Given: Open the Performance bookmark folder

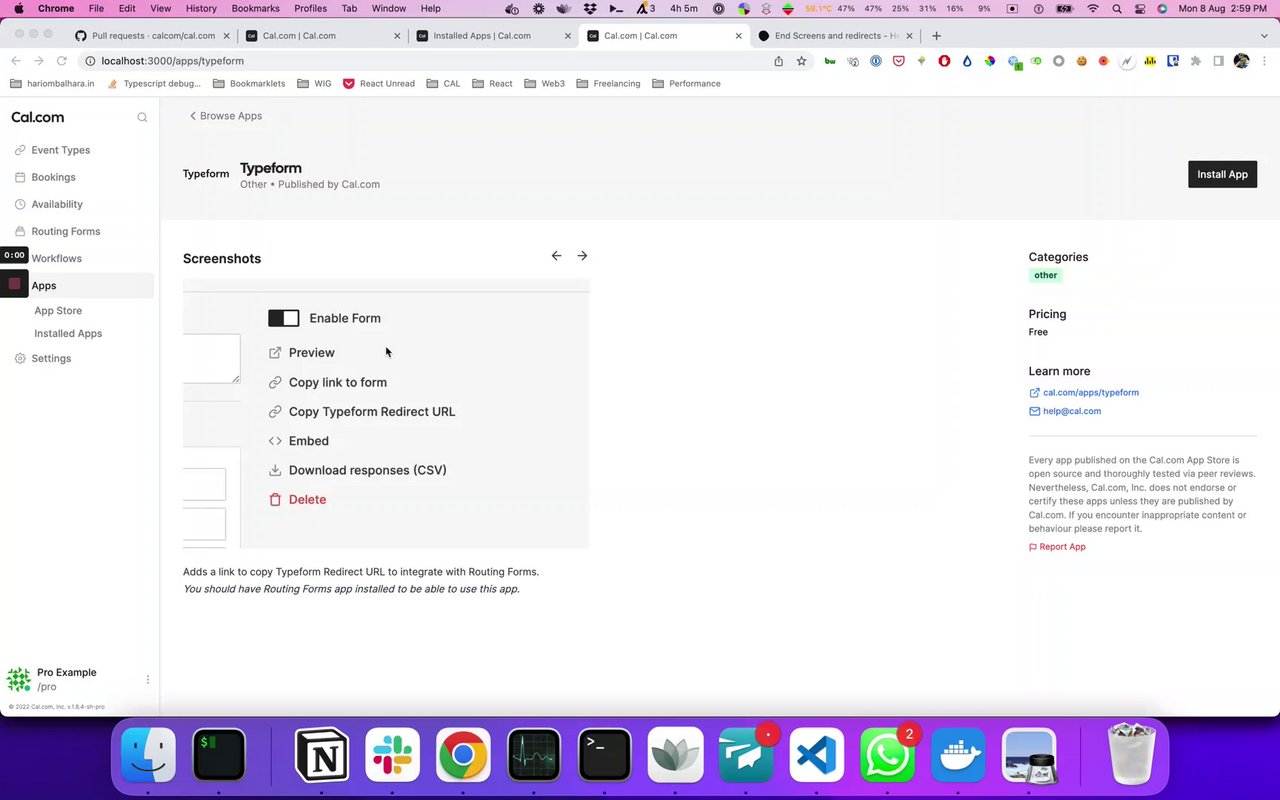Looking at the screenshot, I should click(x=687, y=84).
